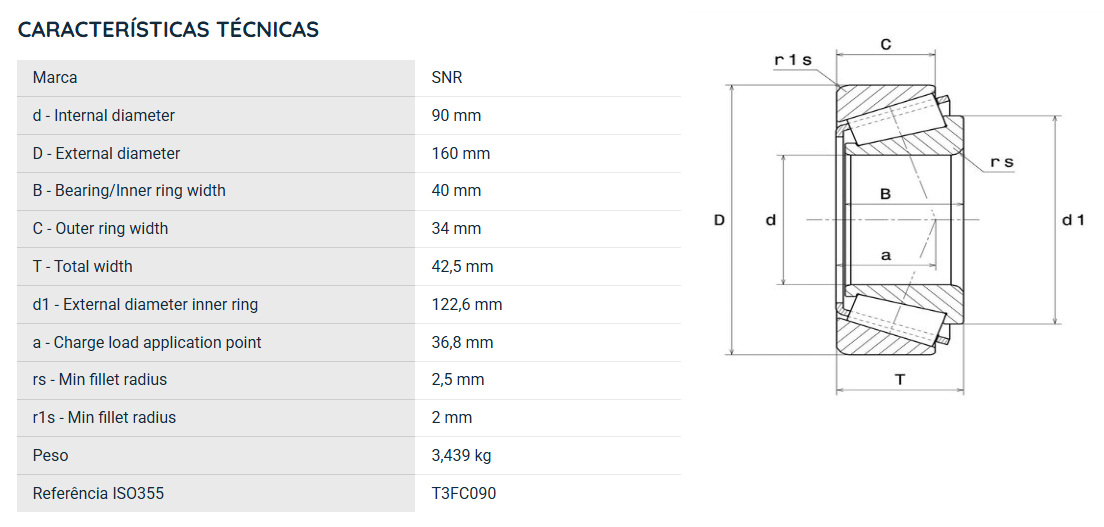The height and width of the screenshot is (527, 1104).
Task: Click the Características Técnicas heading
Action: 168,30
